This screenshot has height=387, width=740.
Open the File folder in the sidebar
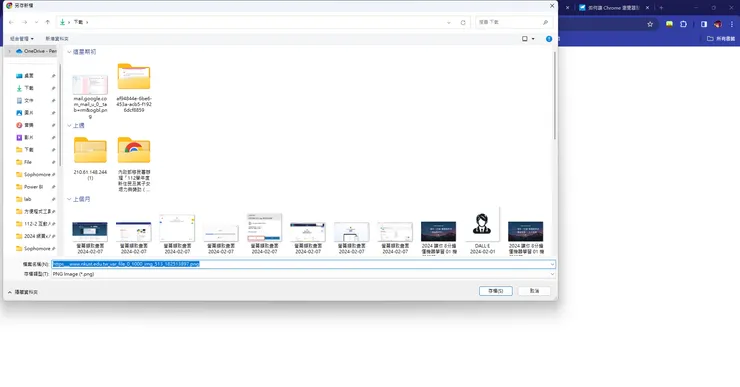click(x=27, y=162)
